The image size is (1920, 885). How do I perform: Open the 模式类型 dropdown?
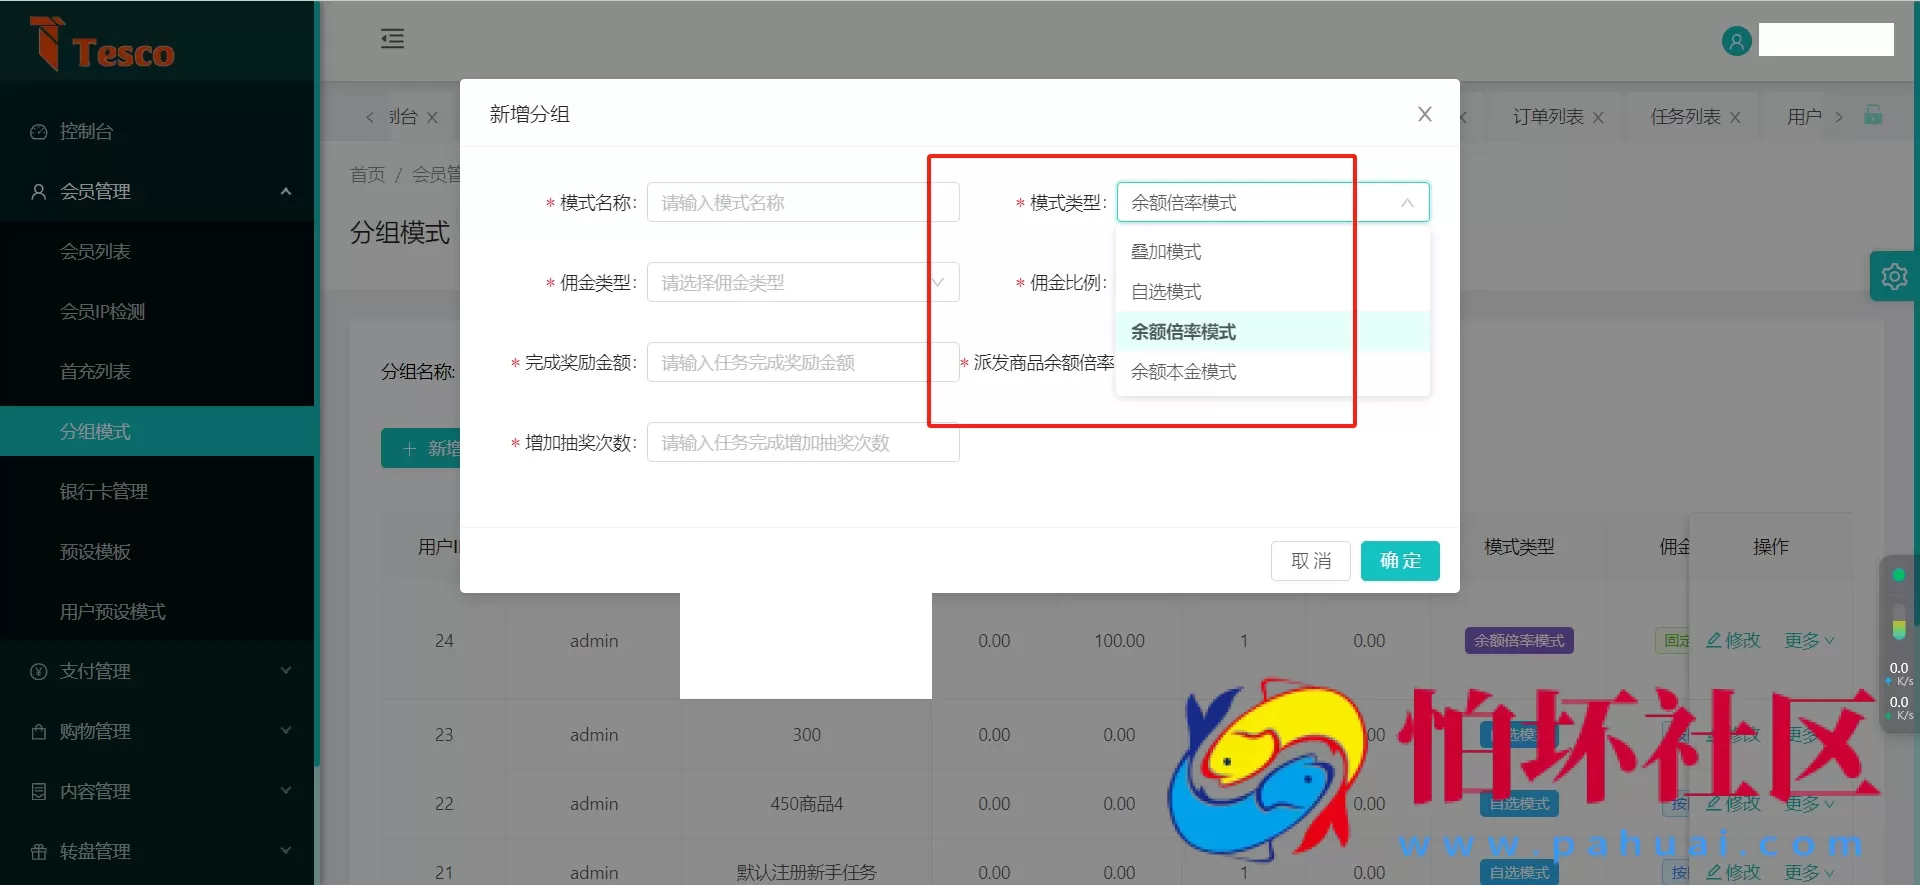pyautogui.click(x=1273, y=202)
